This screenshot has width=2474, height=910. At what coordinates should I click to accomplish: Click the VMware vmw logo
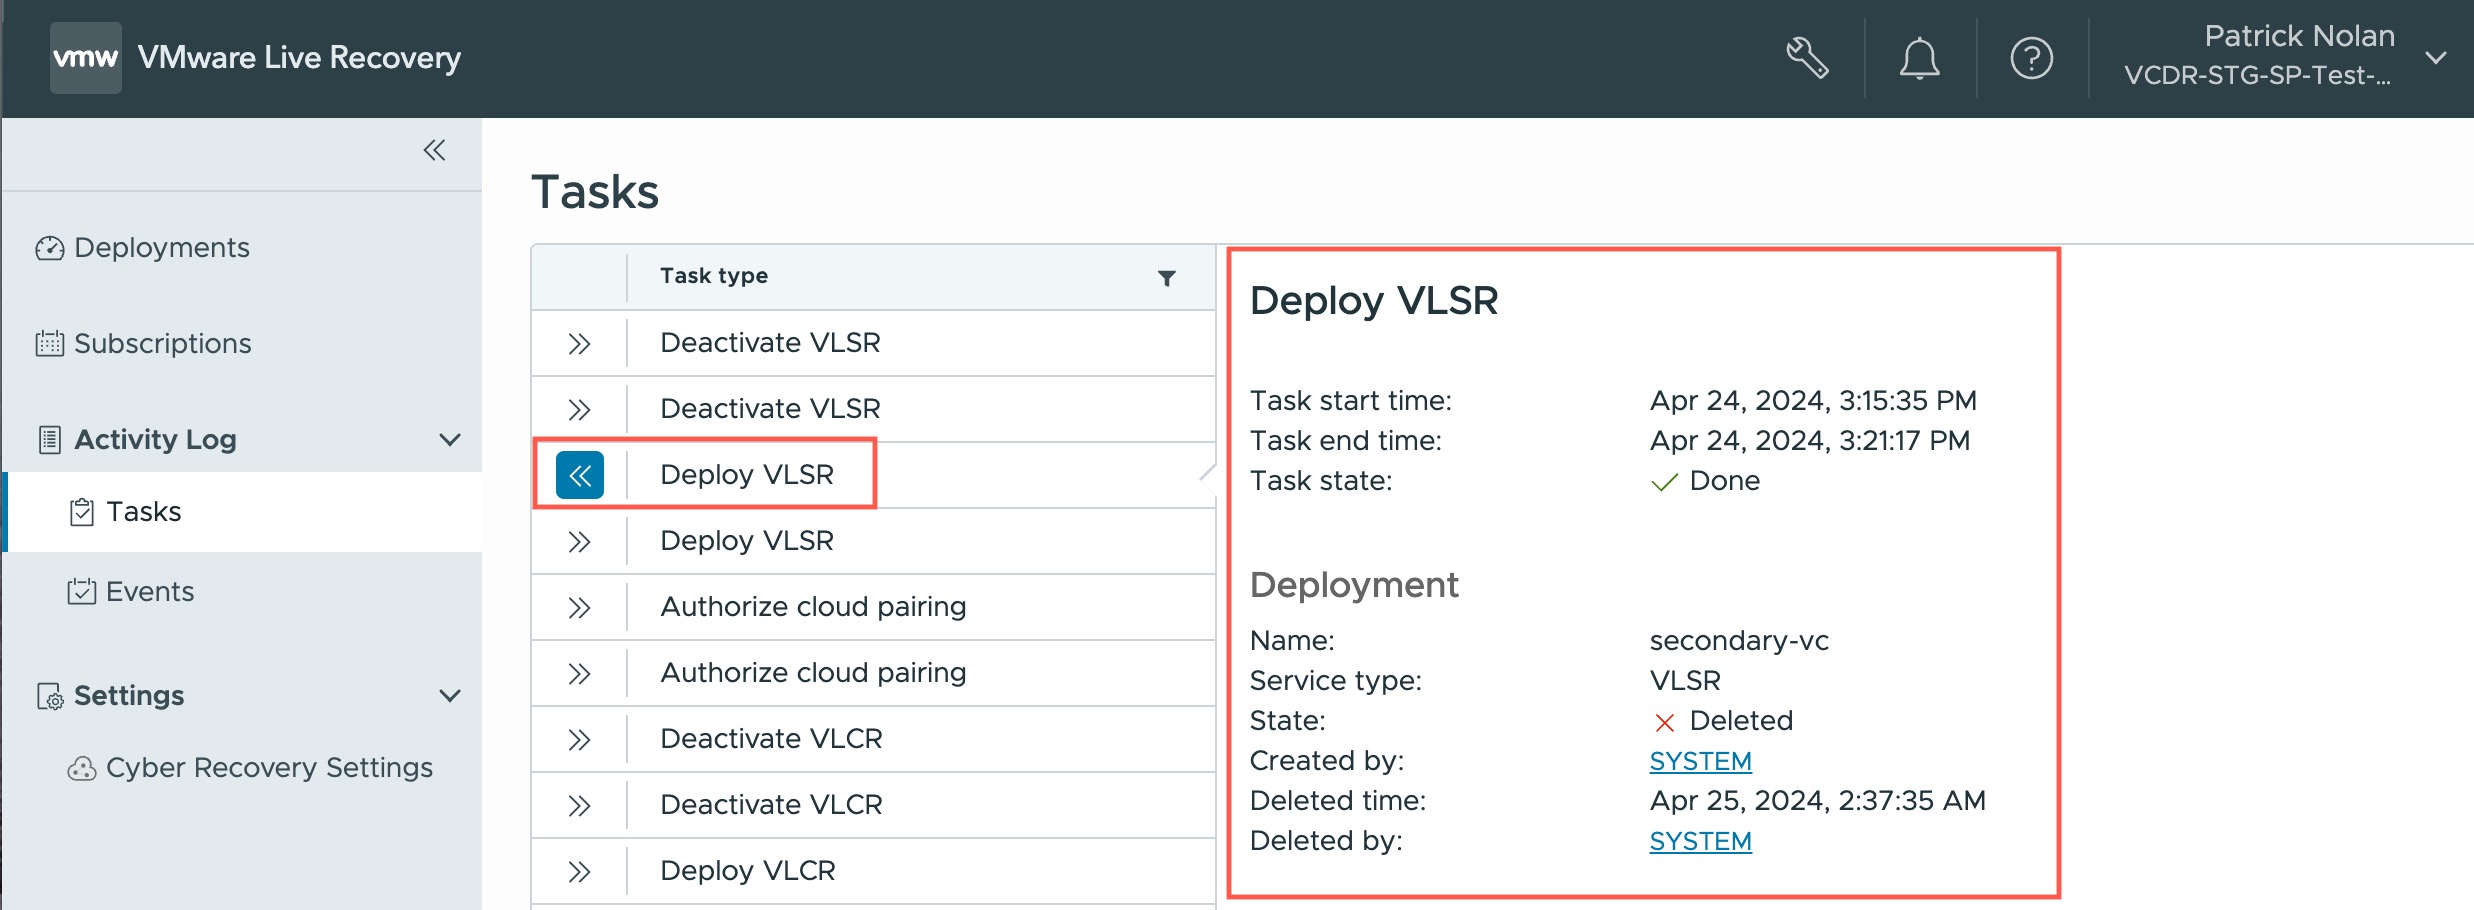tap(86, 58)
